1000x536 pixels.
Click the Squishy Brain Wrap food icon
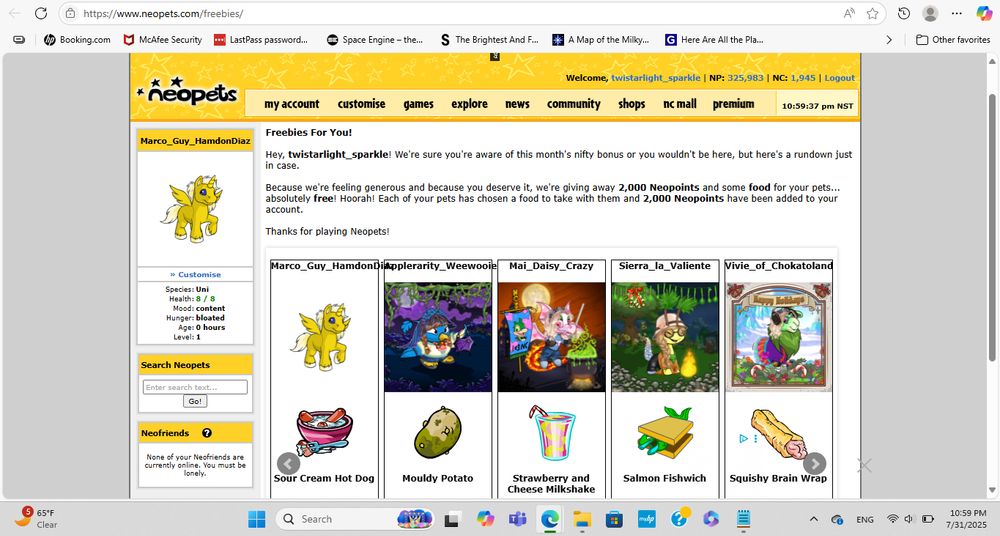coord(779,434)
